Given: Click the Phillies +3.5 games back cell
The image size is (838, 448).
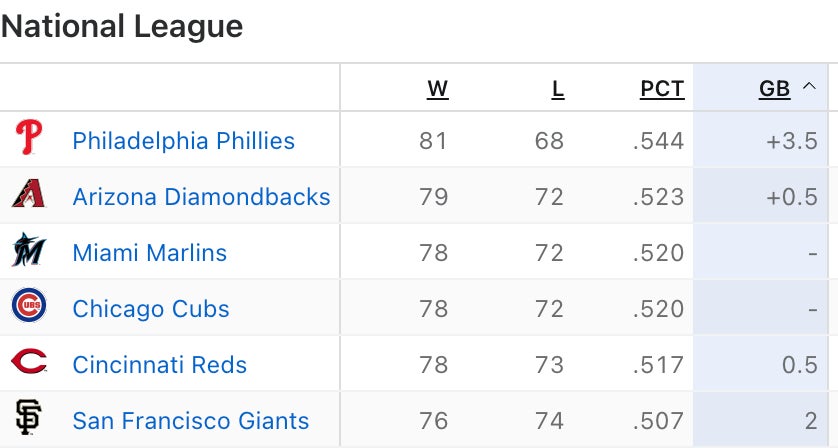Looking at the screenshot, I should point(792,141).
